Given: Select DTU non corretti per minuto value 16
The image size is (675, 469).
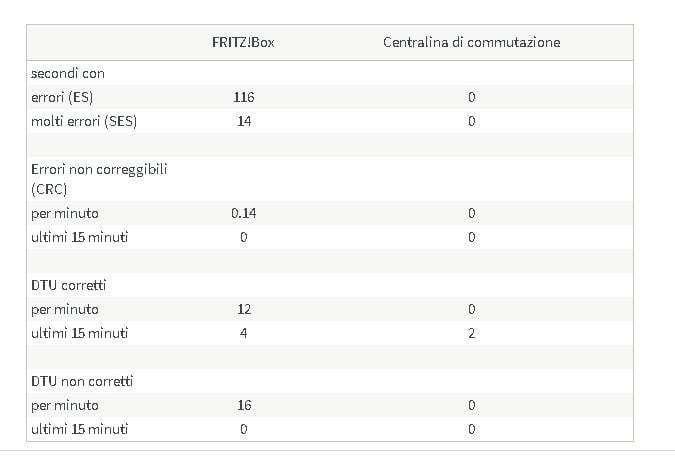Looking at the screenshot, I should (x=244, y=405).
